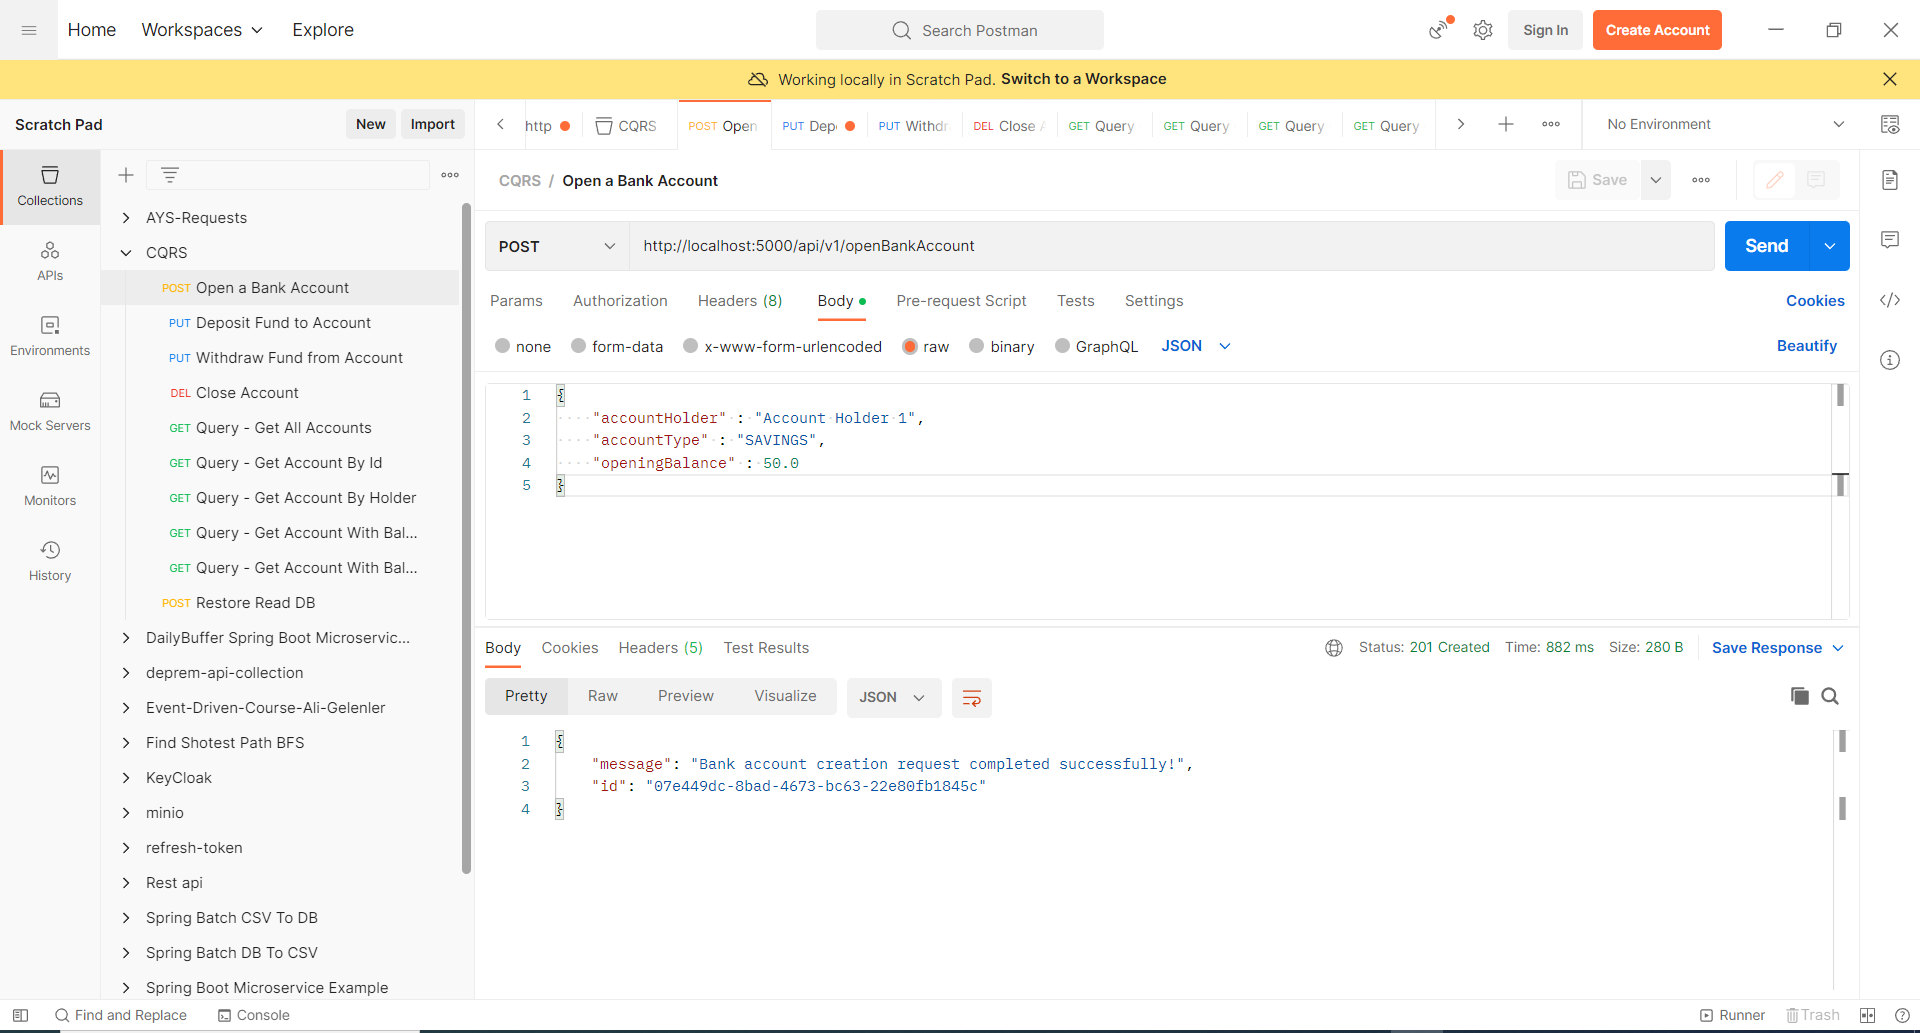Open the Monitors sidebar panel
This screenshot has height=1033, width=1920.
pos(50,487)
